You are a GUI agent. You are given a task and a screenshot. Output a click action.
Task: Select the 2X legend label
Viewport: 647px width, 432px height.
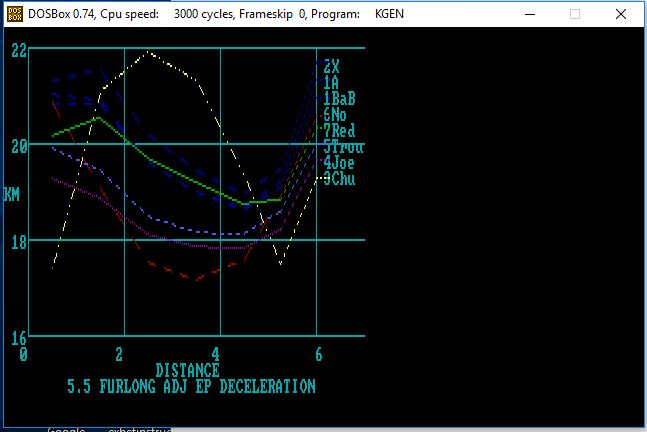(x=331, y=66)
